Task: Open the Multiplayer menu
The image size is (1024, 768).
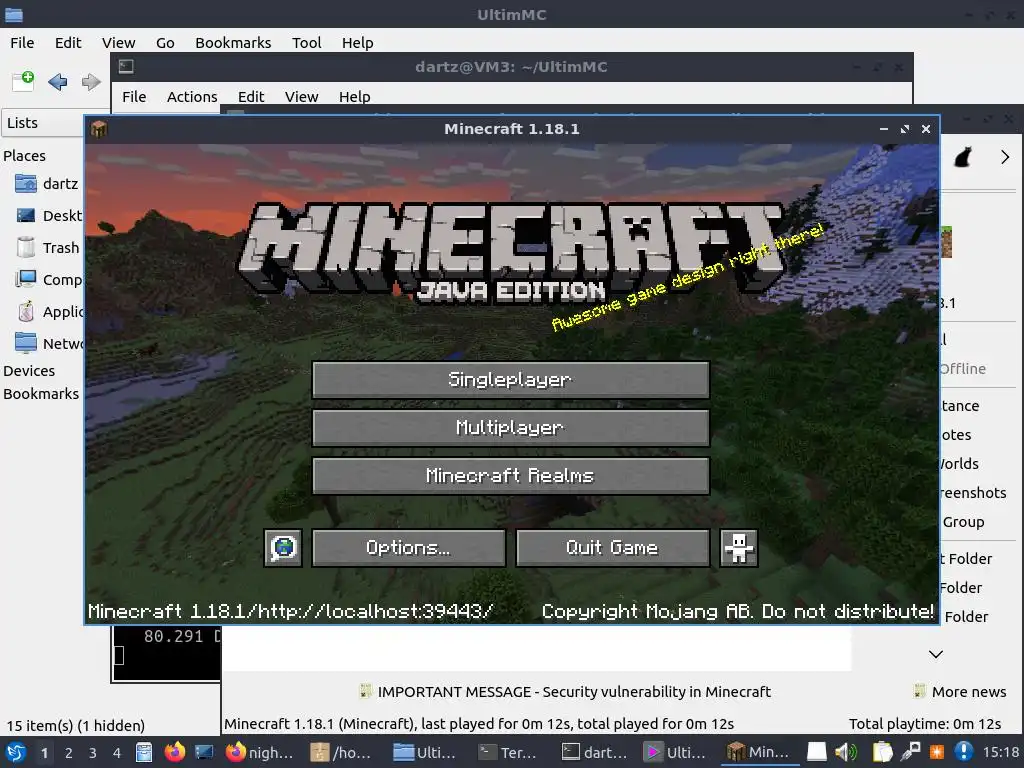Action: tap(511, 428)
